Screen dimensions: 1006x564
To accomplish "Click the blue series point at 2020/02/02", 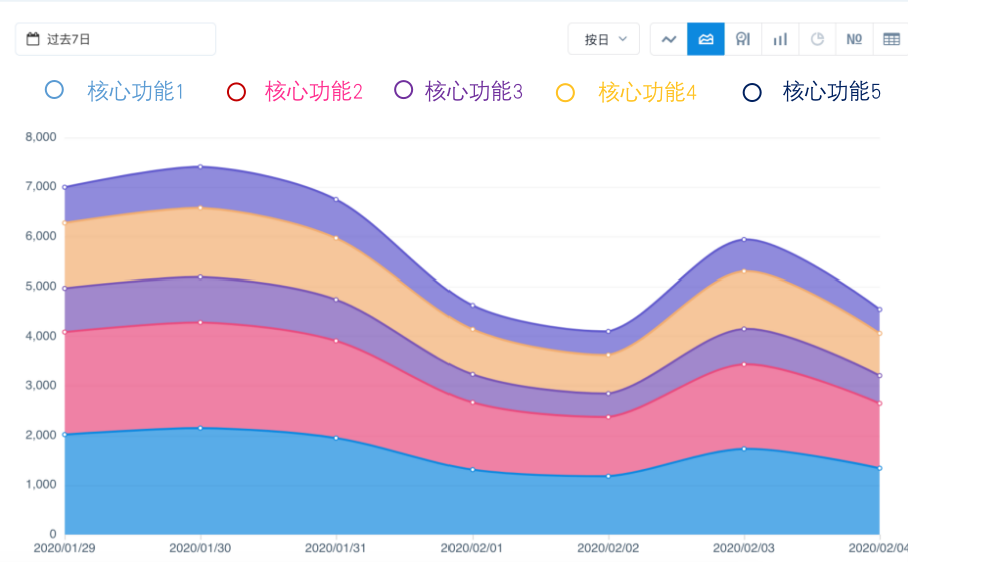I will tap(609, 476).
